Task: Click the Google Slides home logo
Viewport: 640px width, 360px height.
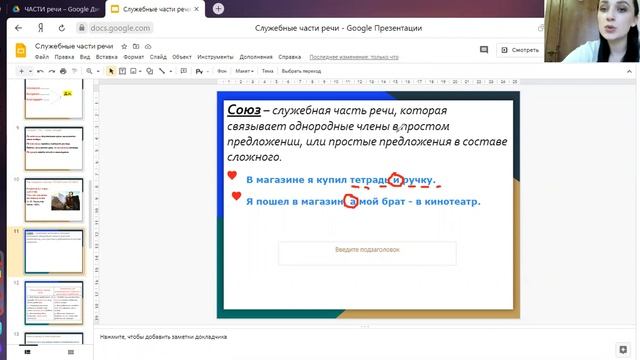Action: [20, 50]
